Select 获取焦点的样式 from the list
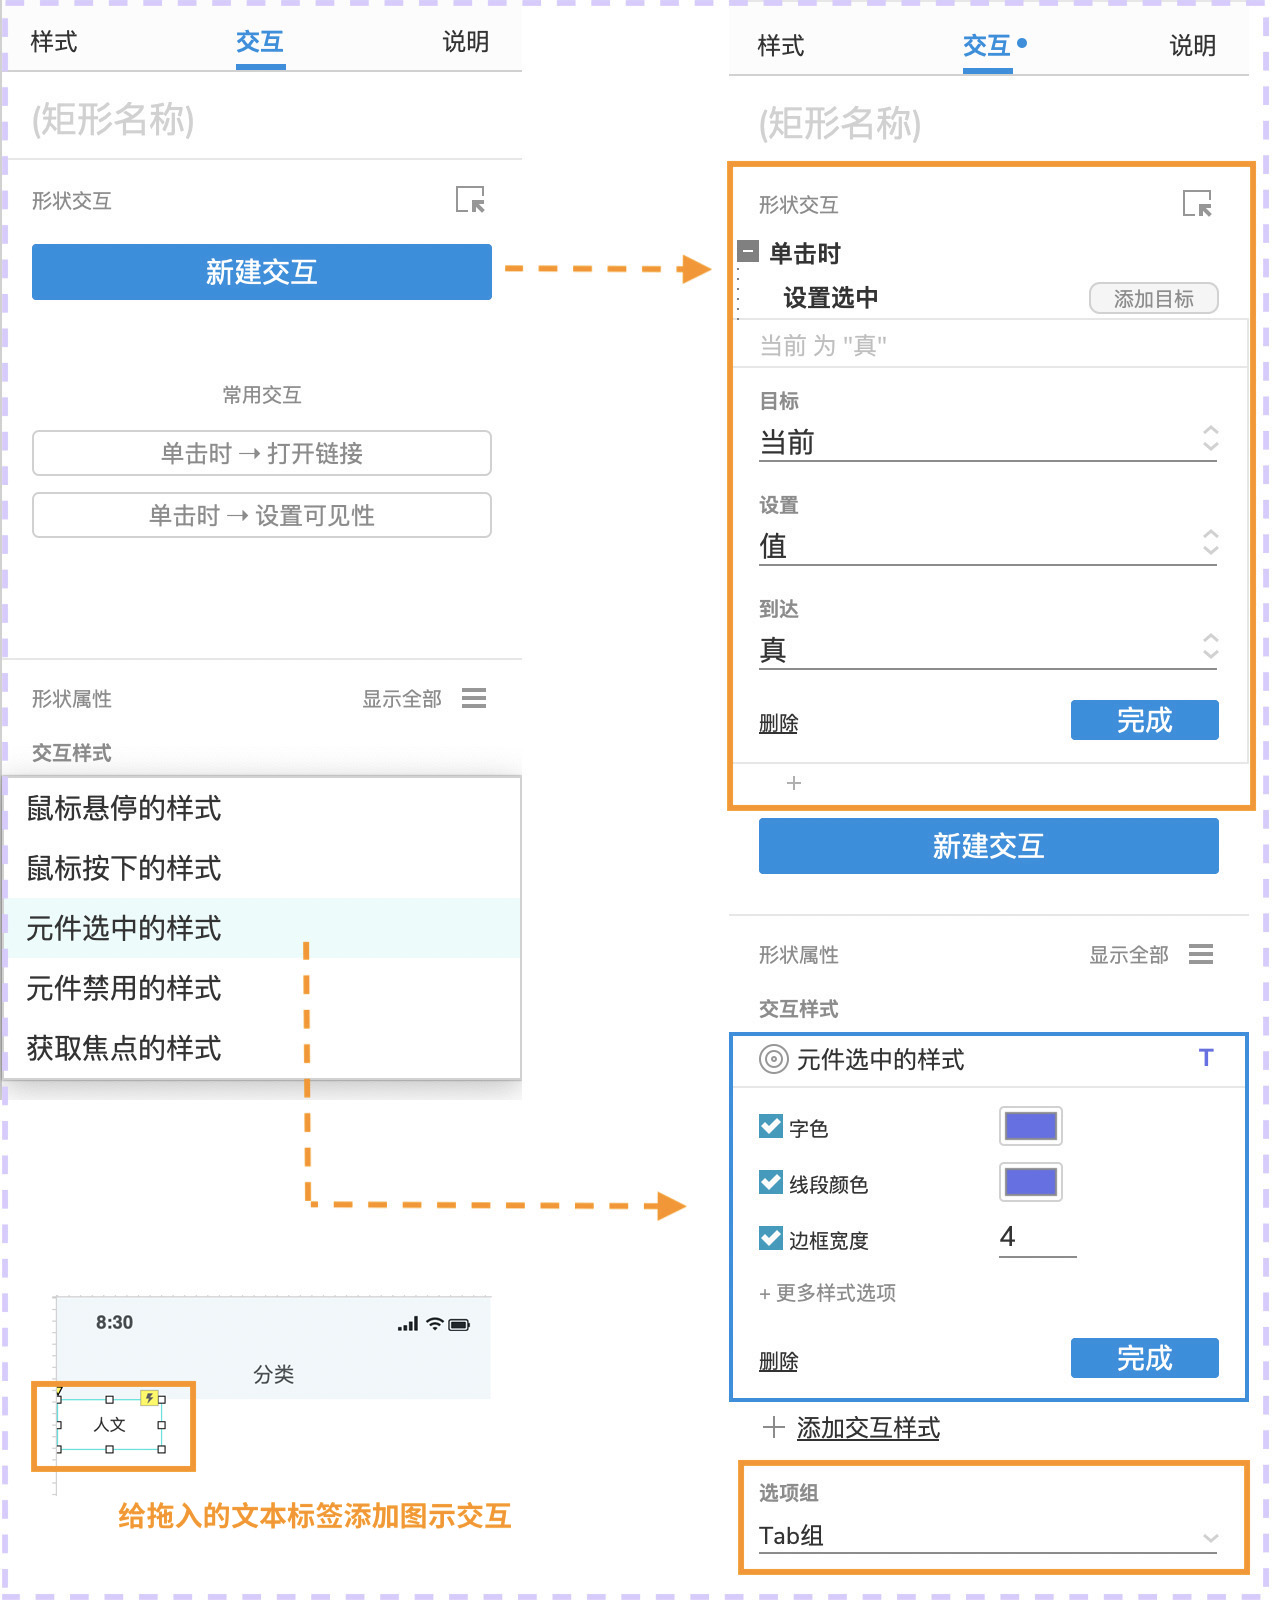1272x1600 pixels. point(262,1048)
